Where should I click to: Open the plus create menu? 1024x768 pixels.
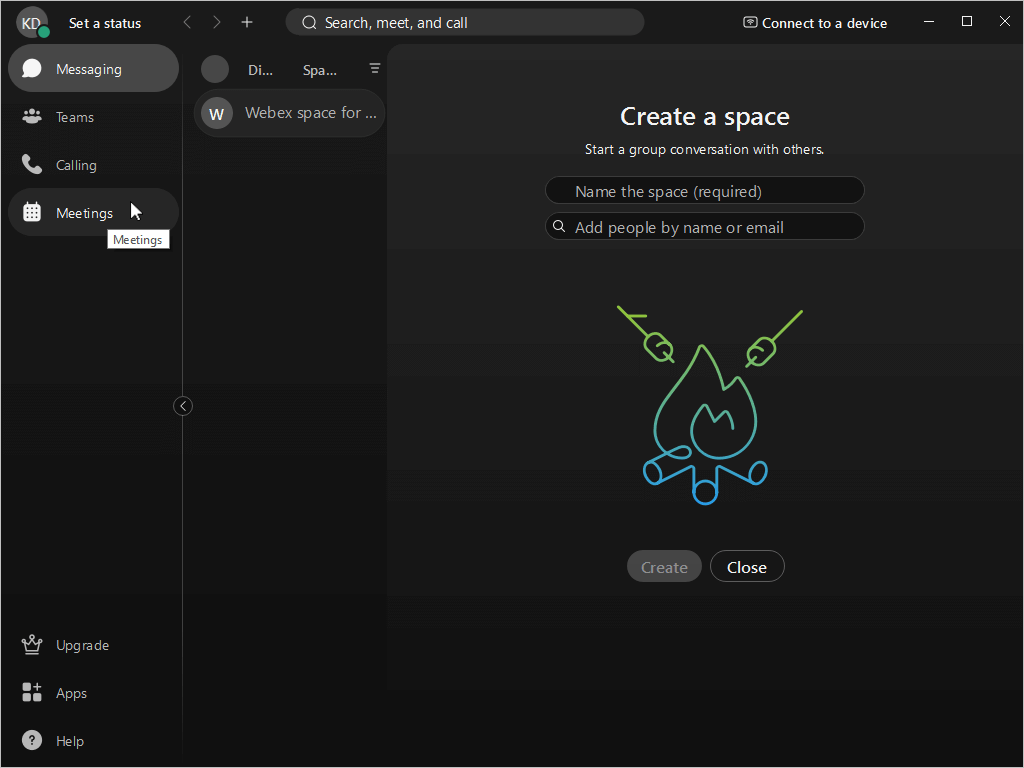[x=247, y=22]
